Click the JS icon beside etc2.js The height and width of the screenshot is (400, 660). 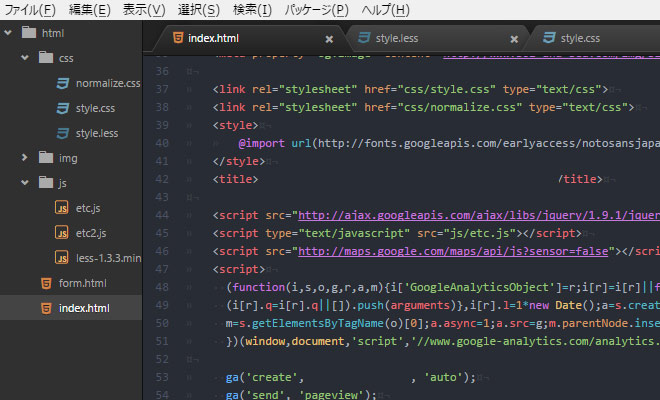(62, 232)
